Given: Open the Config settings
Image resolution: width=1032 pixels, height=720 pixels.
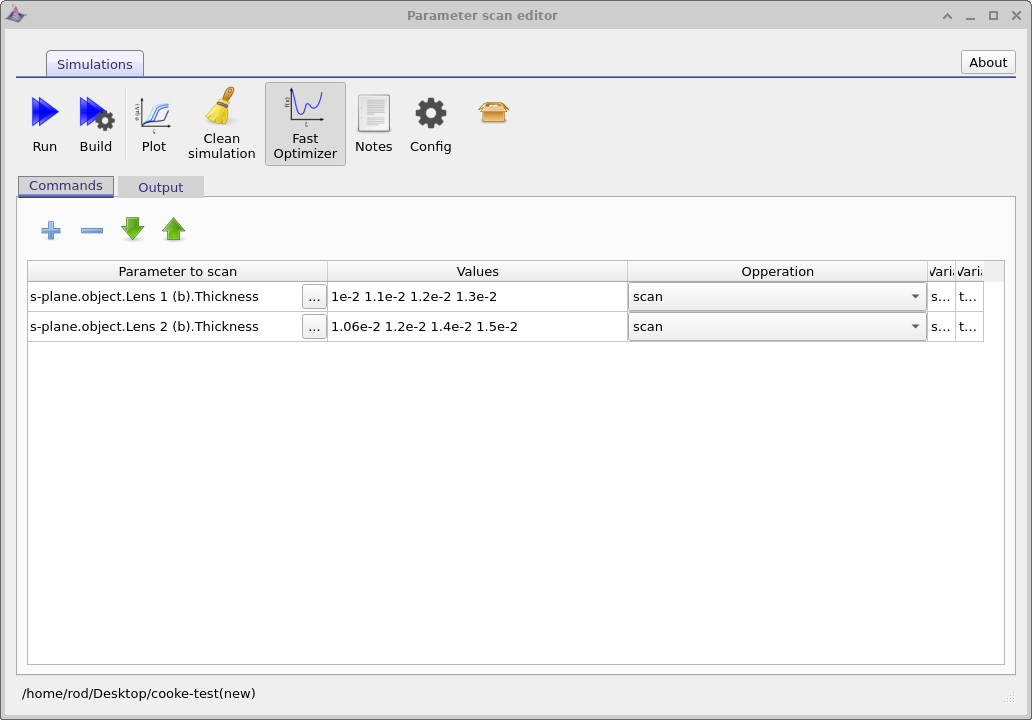Looking at the screenshot, I should [430, 120].
